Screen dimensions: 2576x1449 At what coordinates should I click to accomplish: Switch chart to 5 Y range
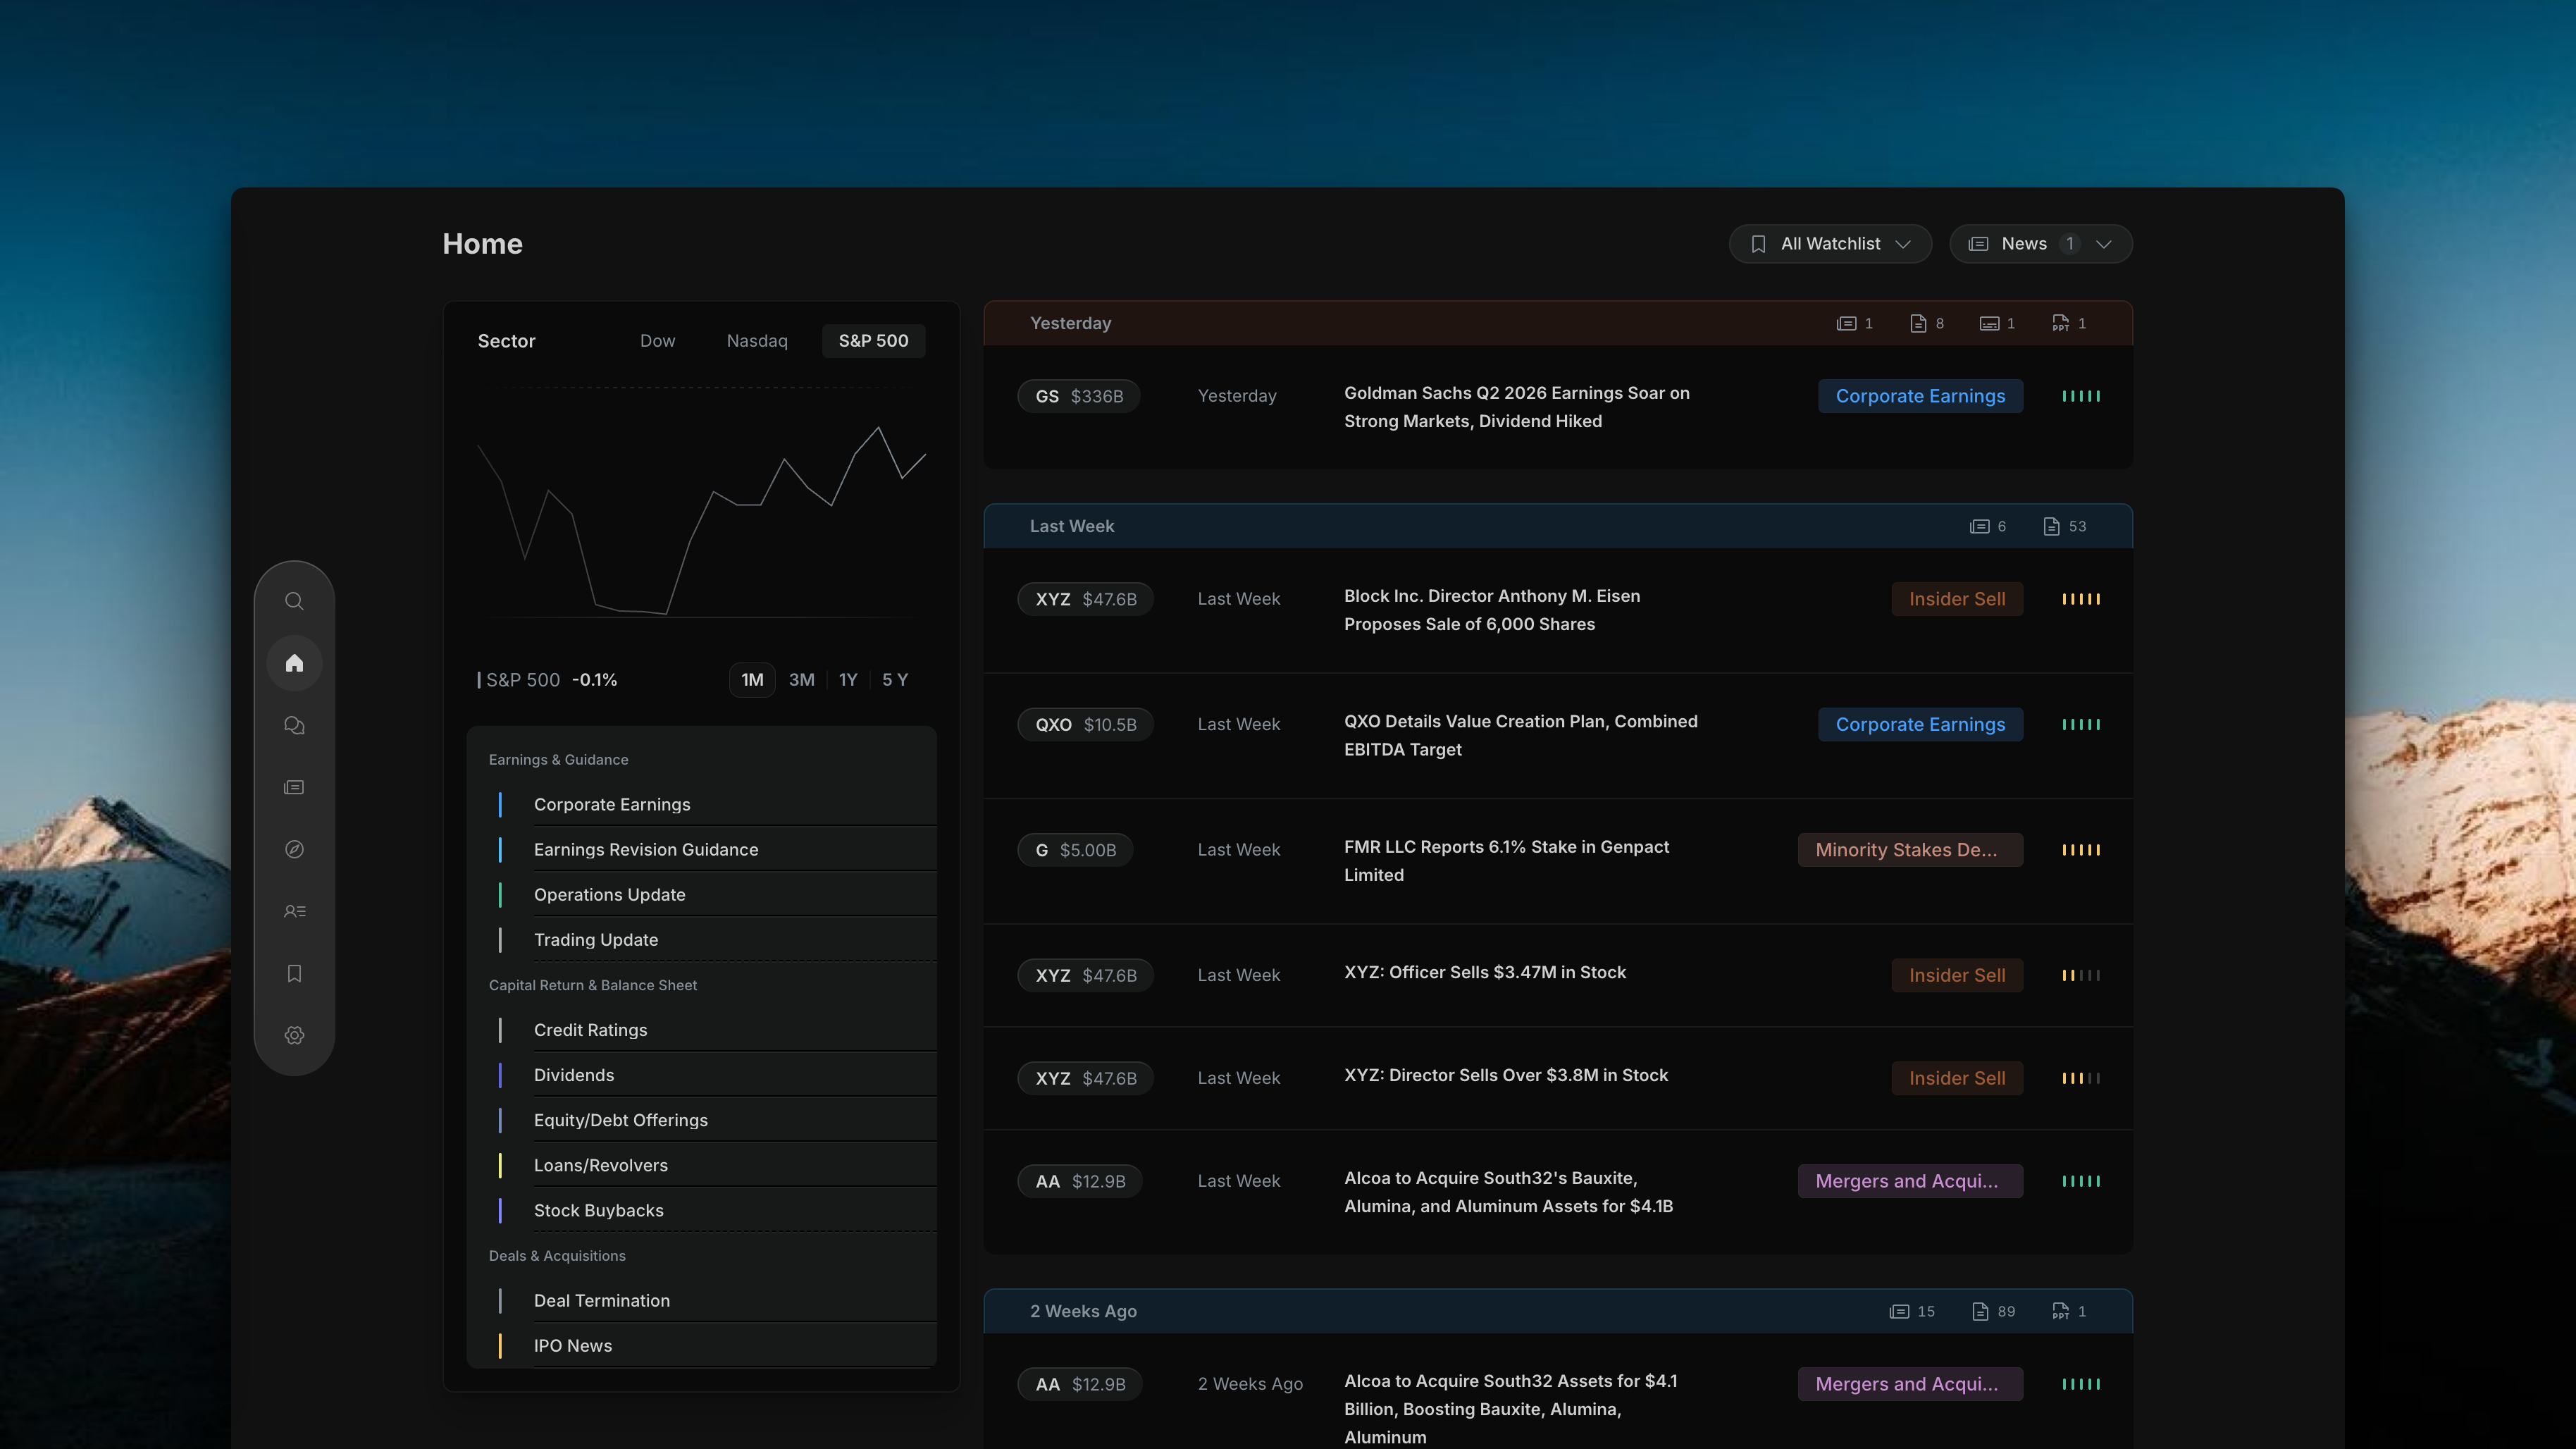pos(895,680)
